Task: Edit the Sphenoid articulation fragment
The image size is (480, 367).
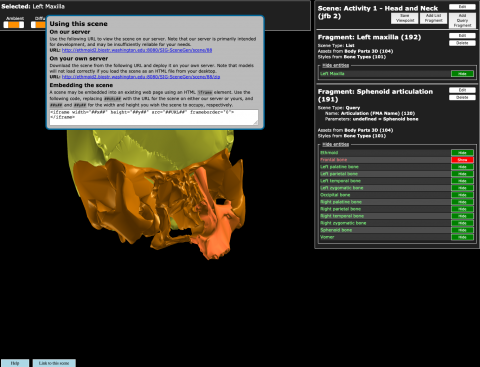Action: pos(462,90)
